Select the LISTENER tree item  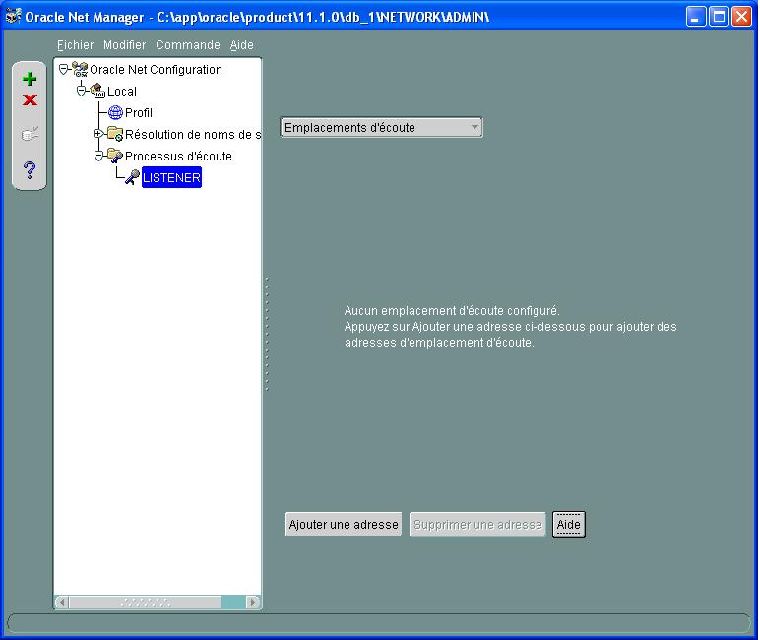pyautogui.click(x=172, y=177)
